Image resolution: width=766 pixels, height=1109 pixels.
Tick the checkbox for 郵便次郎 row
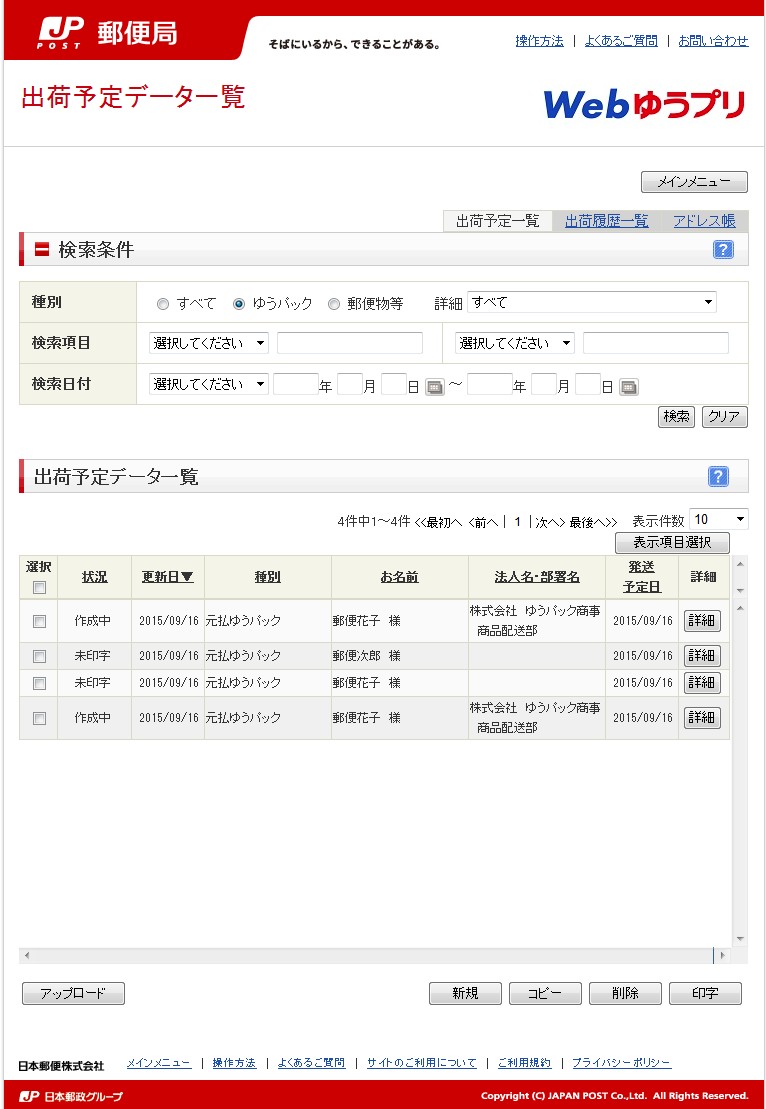pos(39,657)
